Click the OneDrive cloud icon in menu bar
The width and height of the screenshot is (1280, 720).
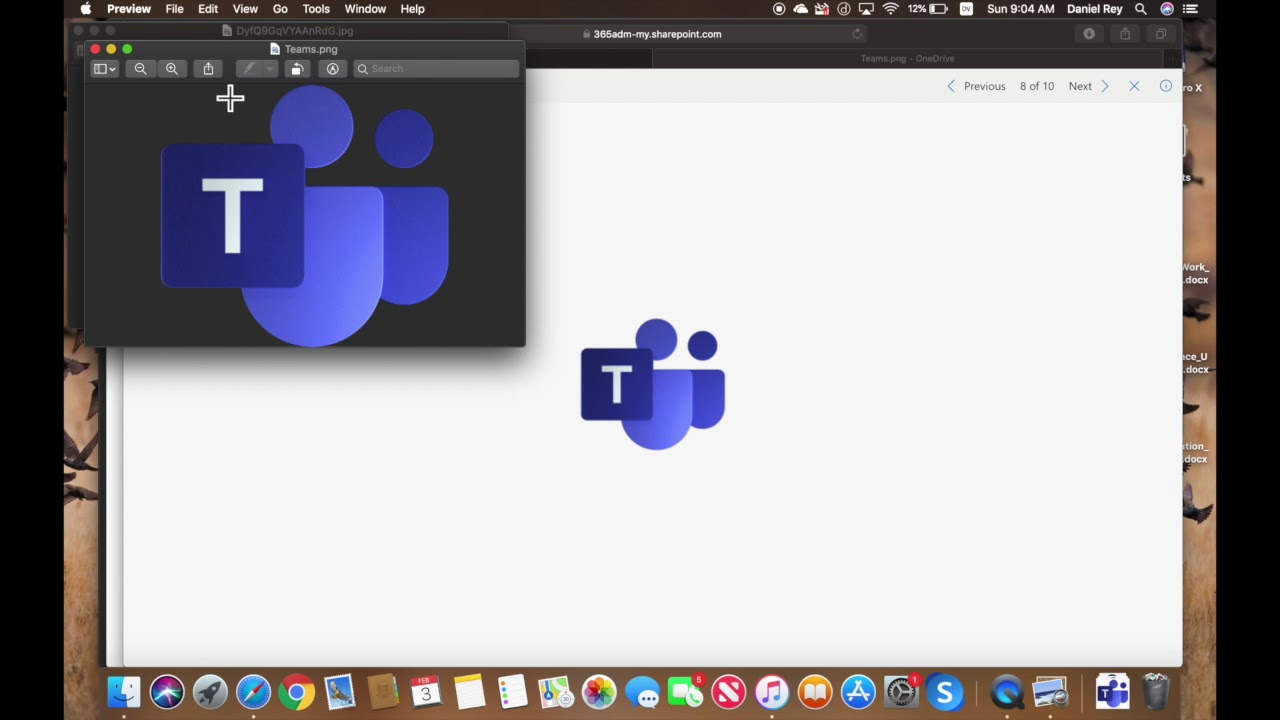800,9
